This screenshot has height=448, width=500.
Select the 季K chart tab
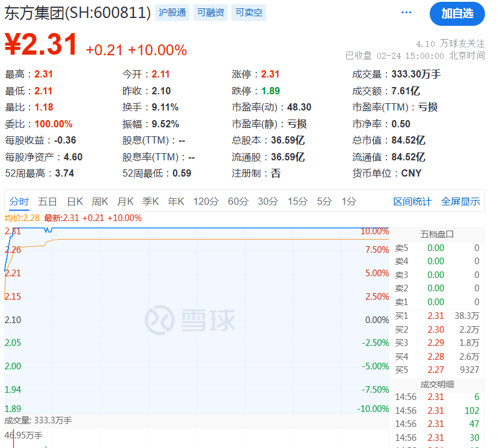[x=150, y=201]
